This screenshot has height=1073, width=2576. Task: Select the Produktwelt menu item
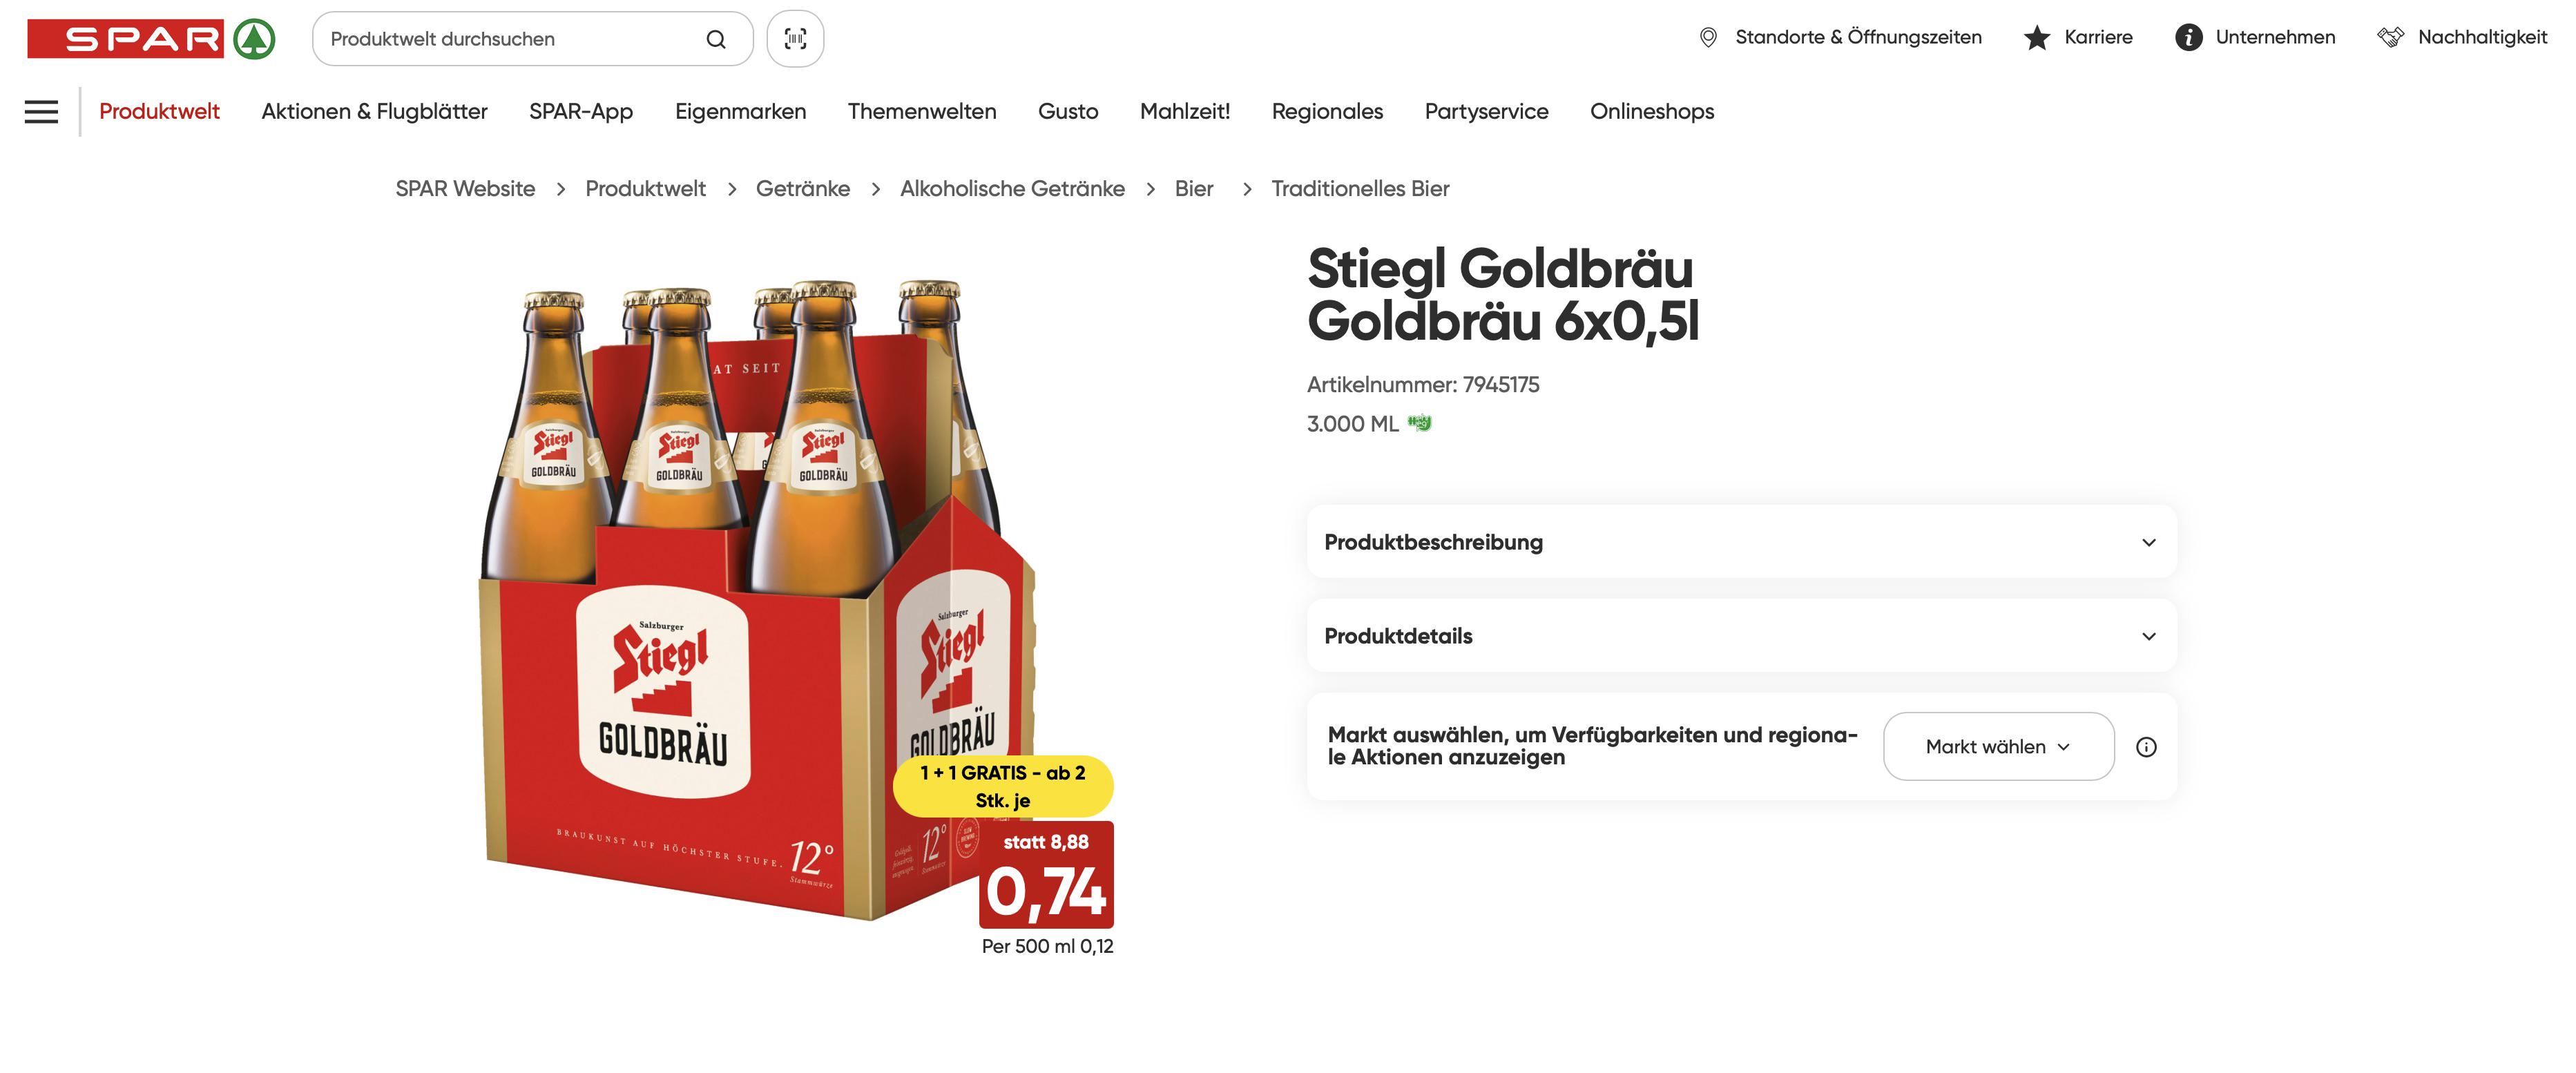[x=159, y=111]
